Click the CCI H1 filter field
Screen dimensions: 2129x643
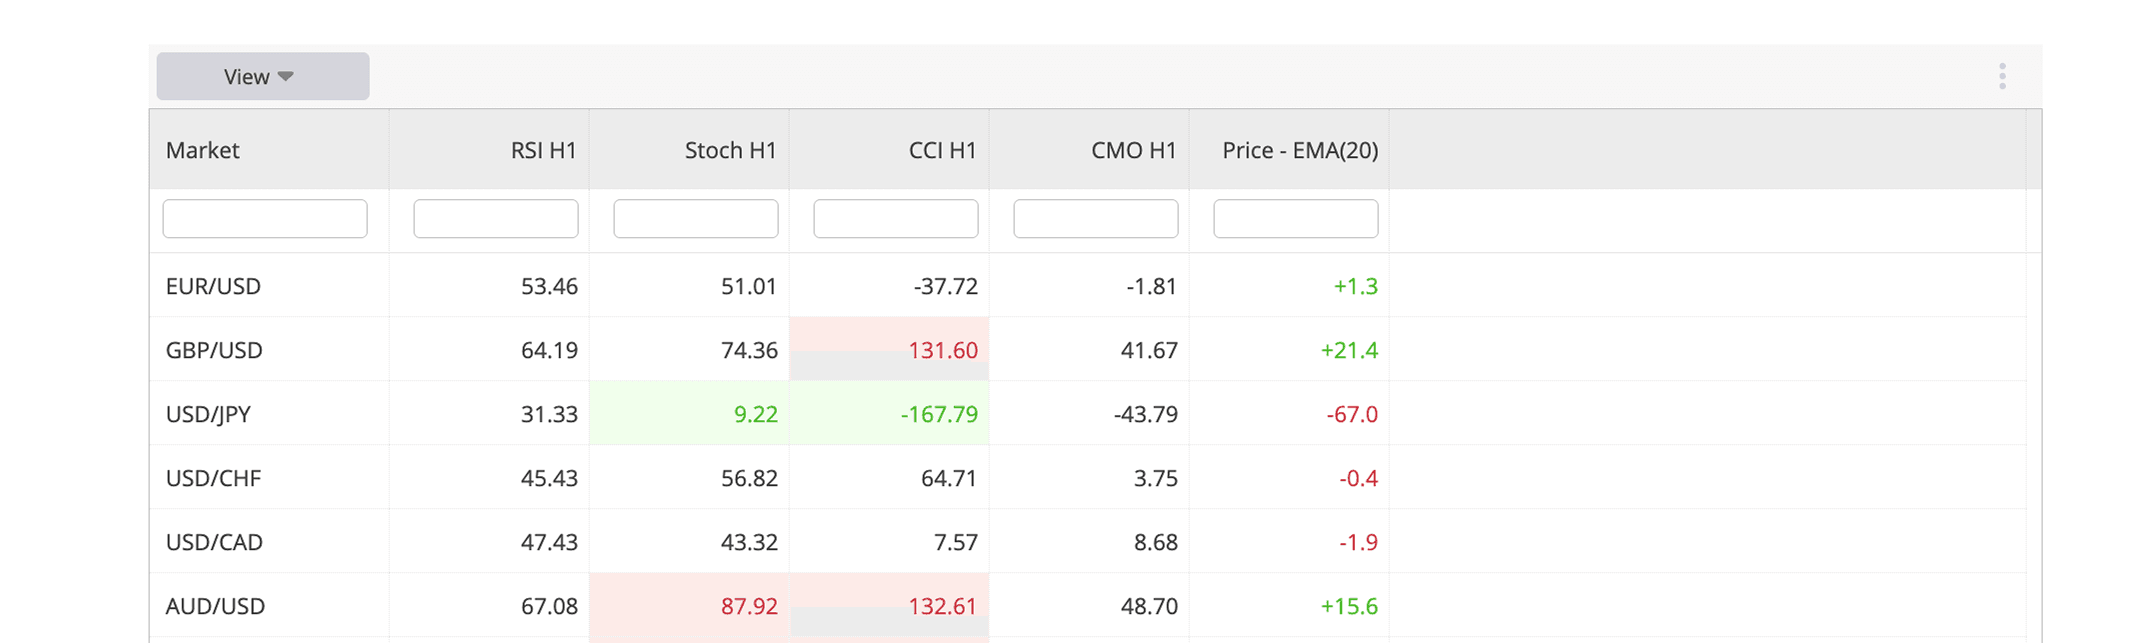(x=896, y=219)
